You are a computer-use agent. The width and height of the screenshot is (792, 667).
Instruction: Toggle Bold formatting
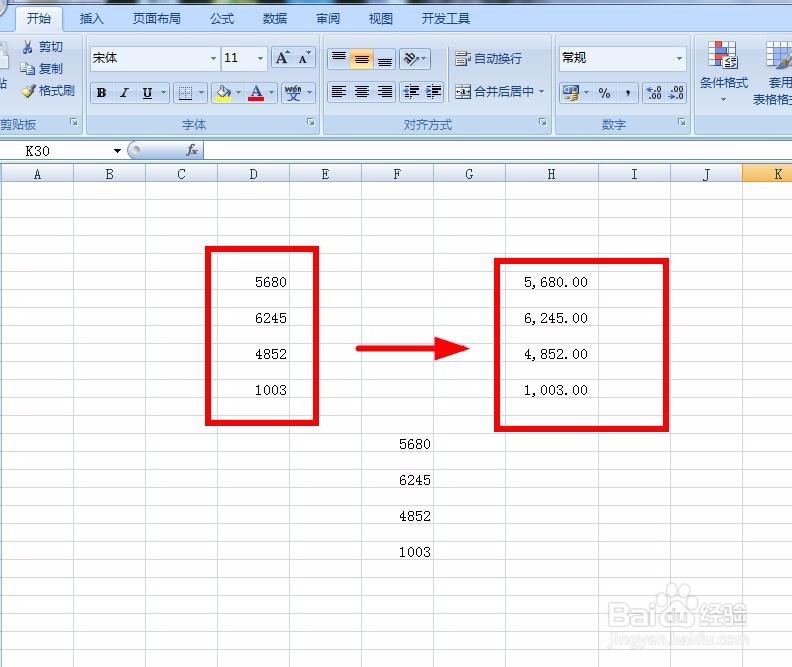coord(102,93)
